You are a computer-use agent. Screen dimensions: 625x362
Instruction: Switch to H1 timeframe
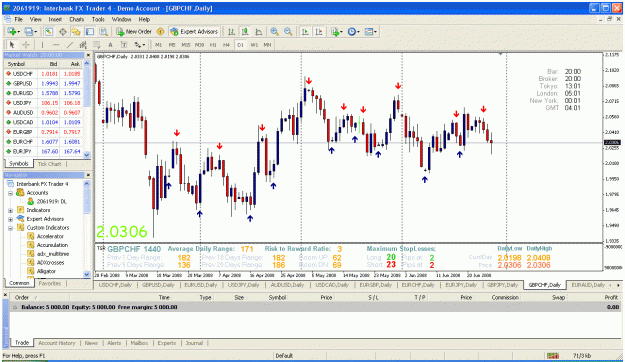213,45
